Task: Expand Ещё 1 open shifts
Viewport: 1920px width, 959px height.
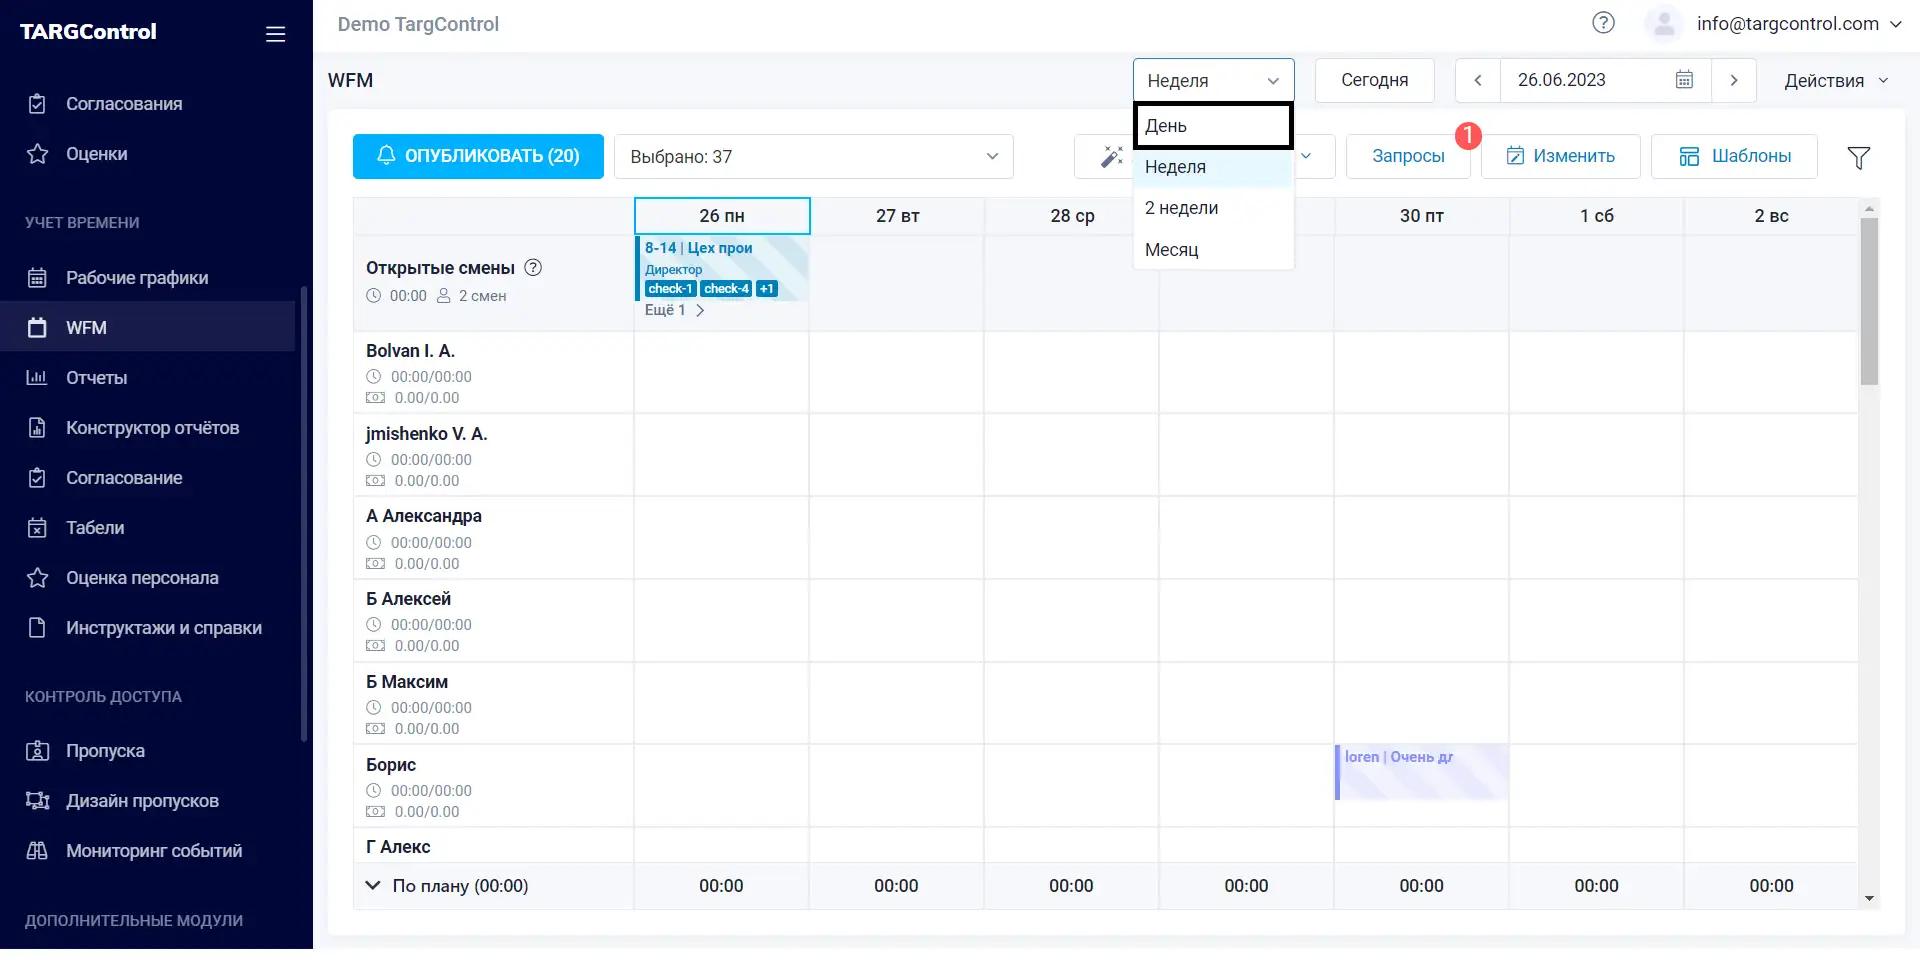Action: 675,310
